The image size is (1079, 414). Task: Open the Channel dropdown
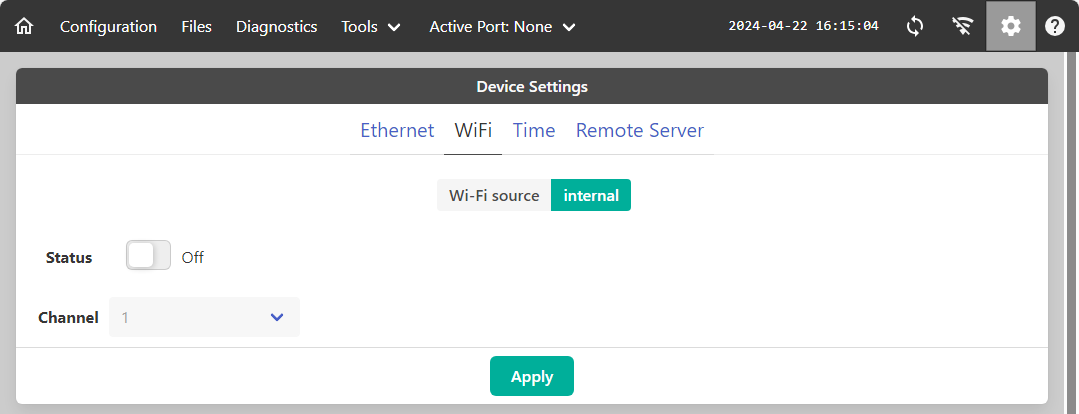[204, 317]
